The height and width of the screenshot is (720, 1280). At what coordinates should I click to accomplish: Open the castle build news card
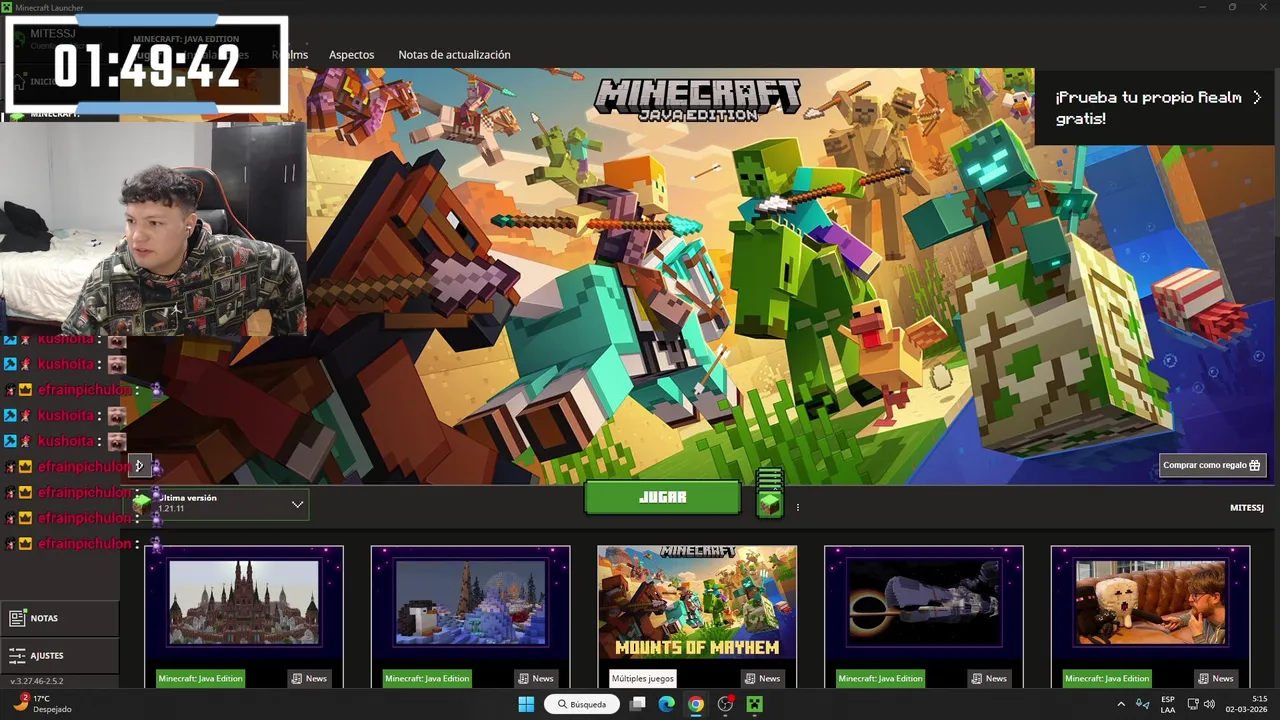click(244, 616)
